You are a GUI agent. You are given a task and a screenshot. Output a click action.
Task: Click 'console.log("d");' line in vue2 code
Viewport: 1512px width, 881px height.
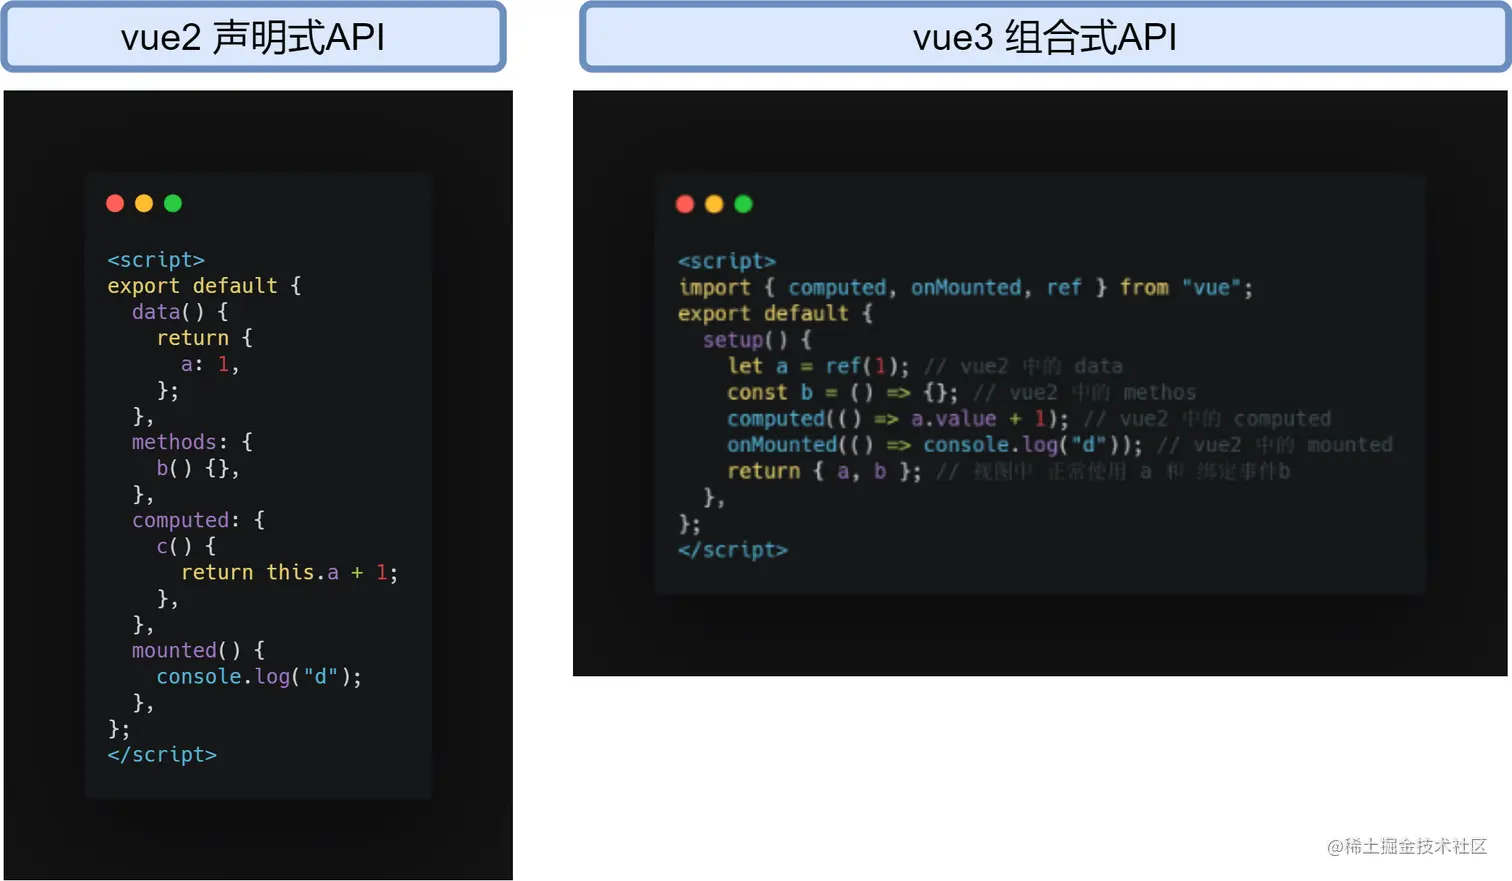point(259,676)
